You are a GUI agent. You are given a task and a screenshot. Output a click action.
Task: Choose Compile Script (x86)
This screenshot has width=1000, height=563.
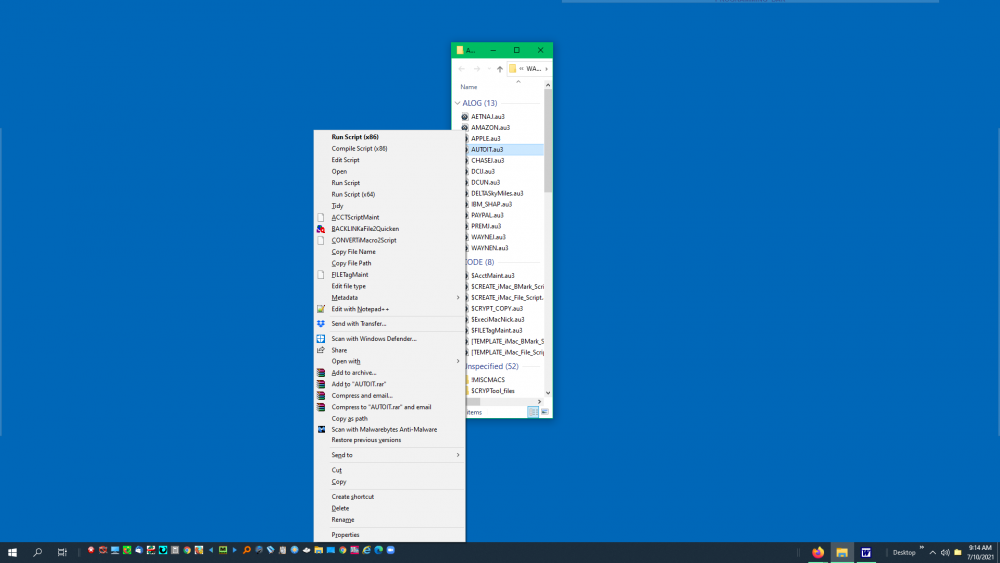click(x=389, y=148)
